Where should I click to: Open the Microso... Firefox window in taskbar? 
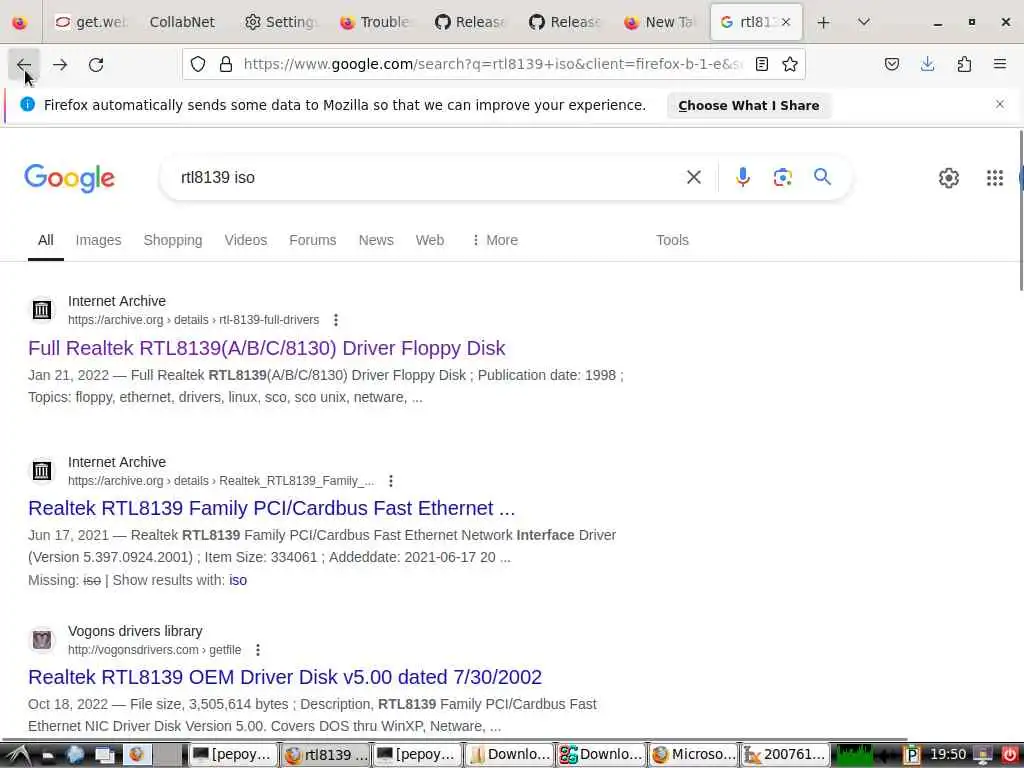tap(694, 754)
